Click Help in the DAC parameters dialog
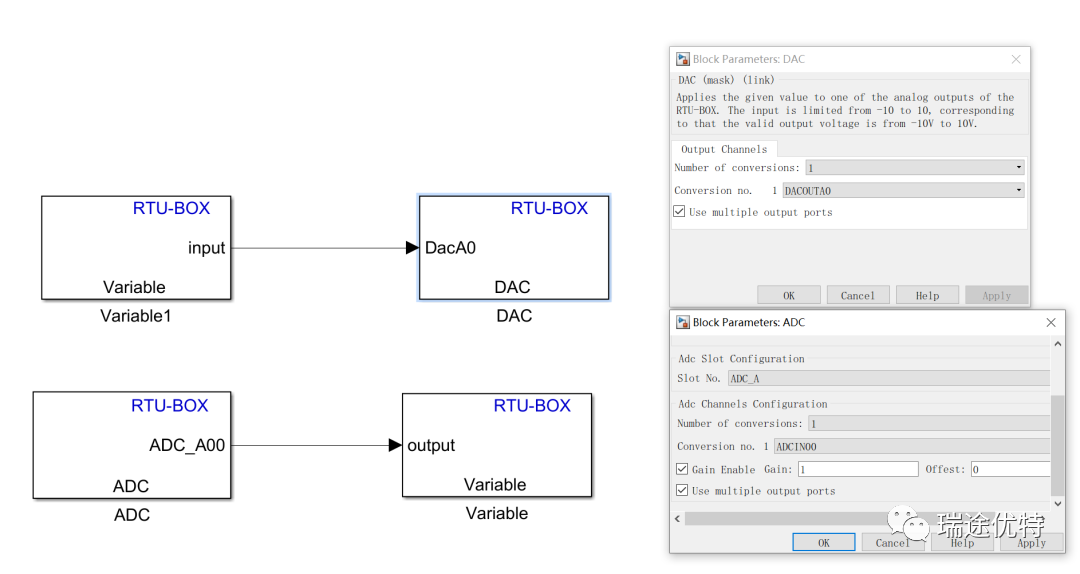This screenshot has width=1080, height=574. click(x=927, y=295)
